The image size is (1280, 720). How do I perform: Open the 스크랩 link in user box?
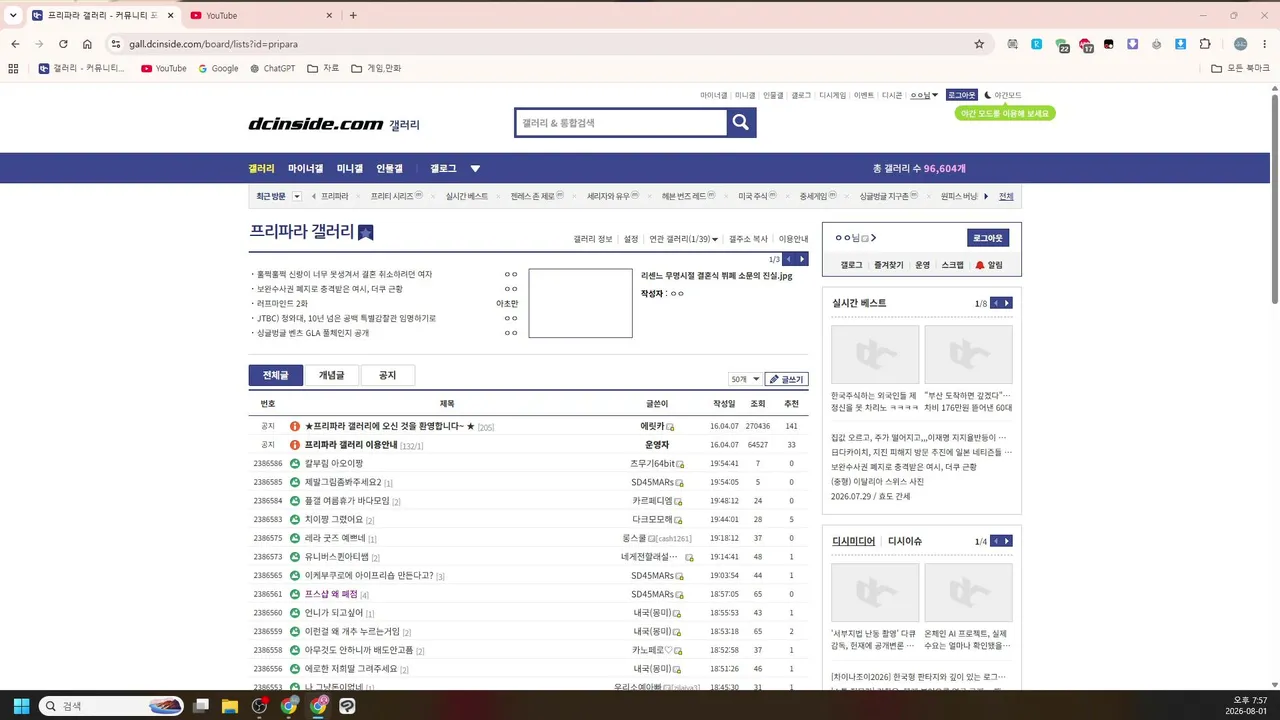tap(952, 265)
